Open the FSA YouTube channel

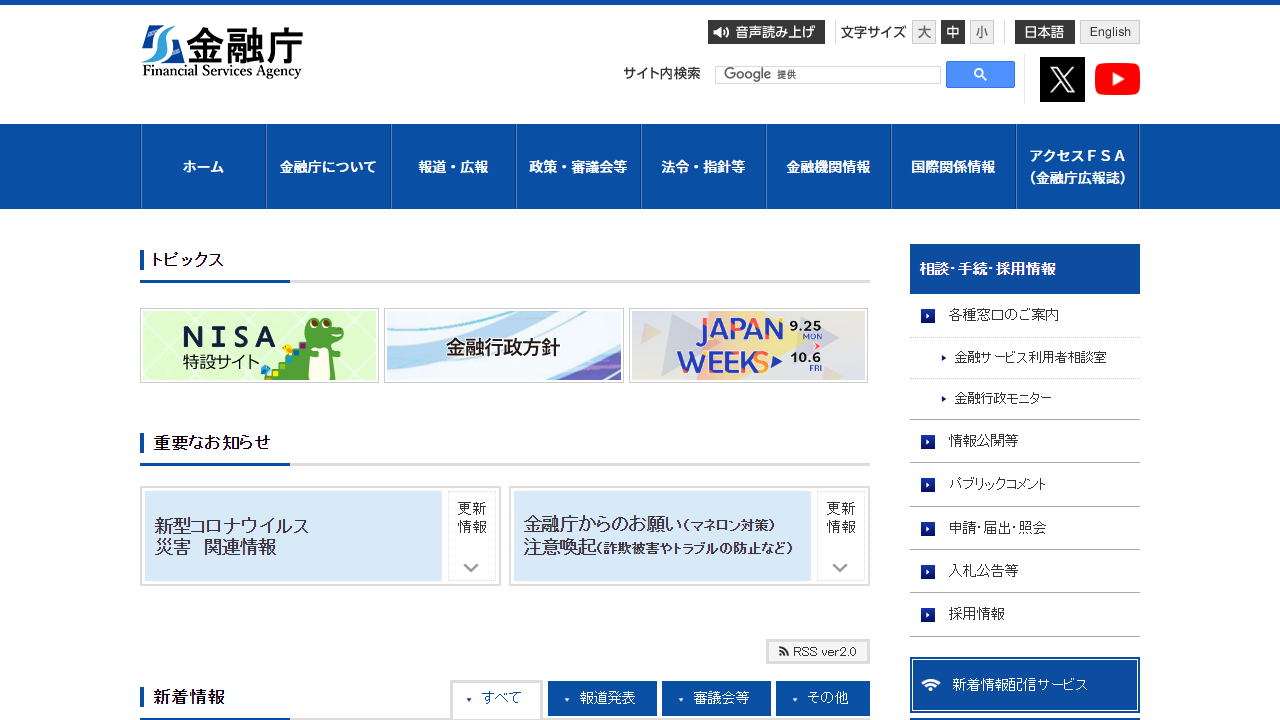tap(1117, 79)
